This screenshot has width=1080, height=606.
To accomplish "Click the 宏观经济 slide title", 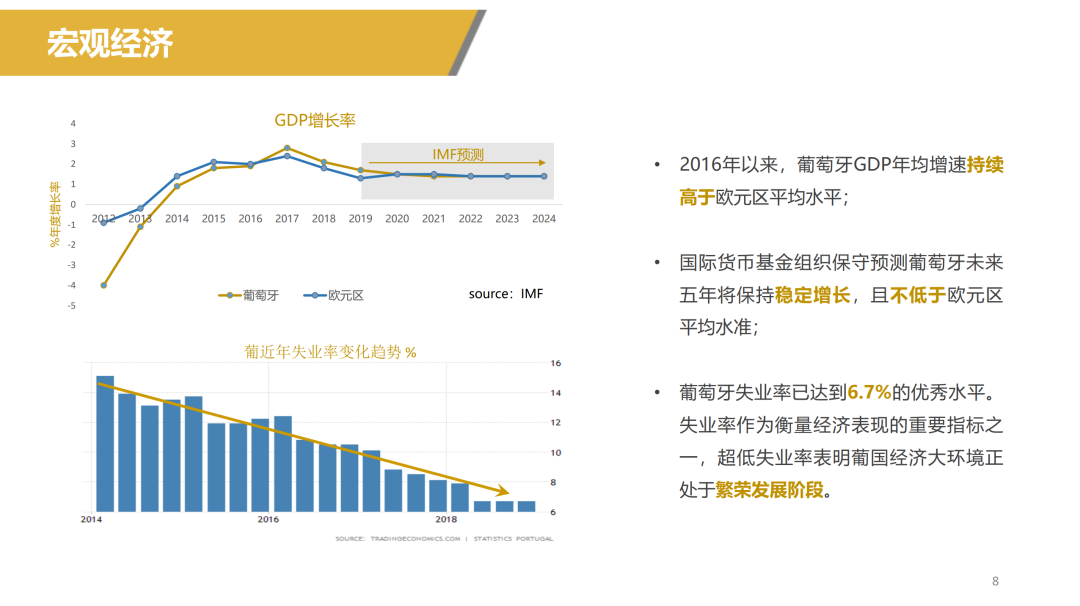I will (111, 44).
